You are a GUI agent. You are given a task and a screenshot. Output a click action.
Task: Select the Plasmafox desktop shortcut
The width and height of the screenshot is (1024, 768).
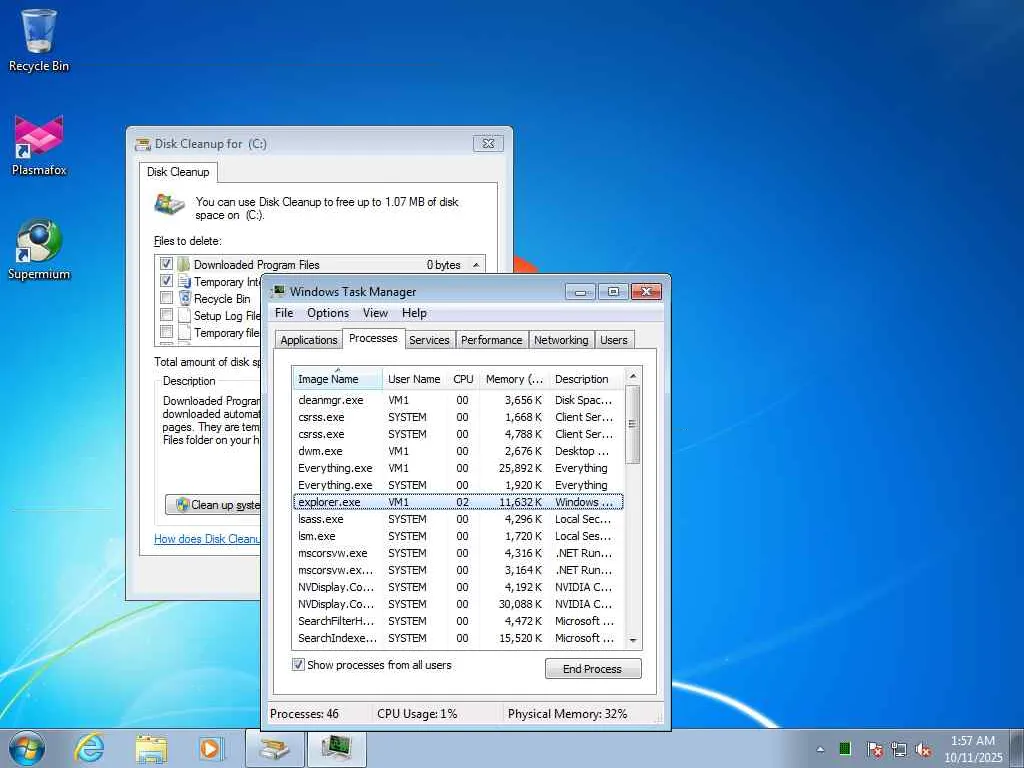[x=39, y=145]
